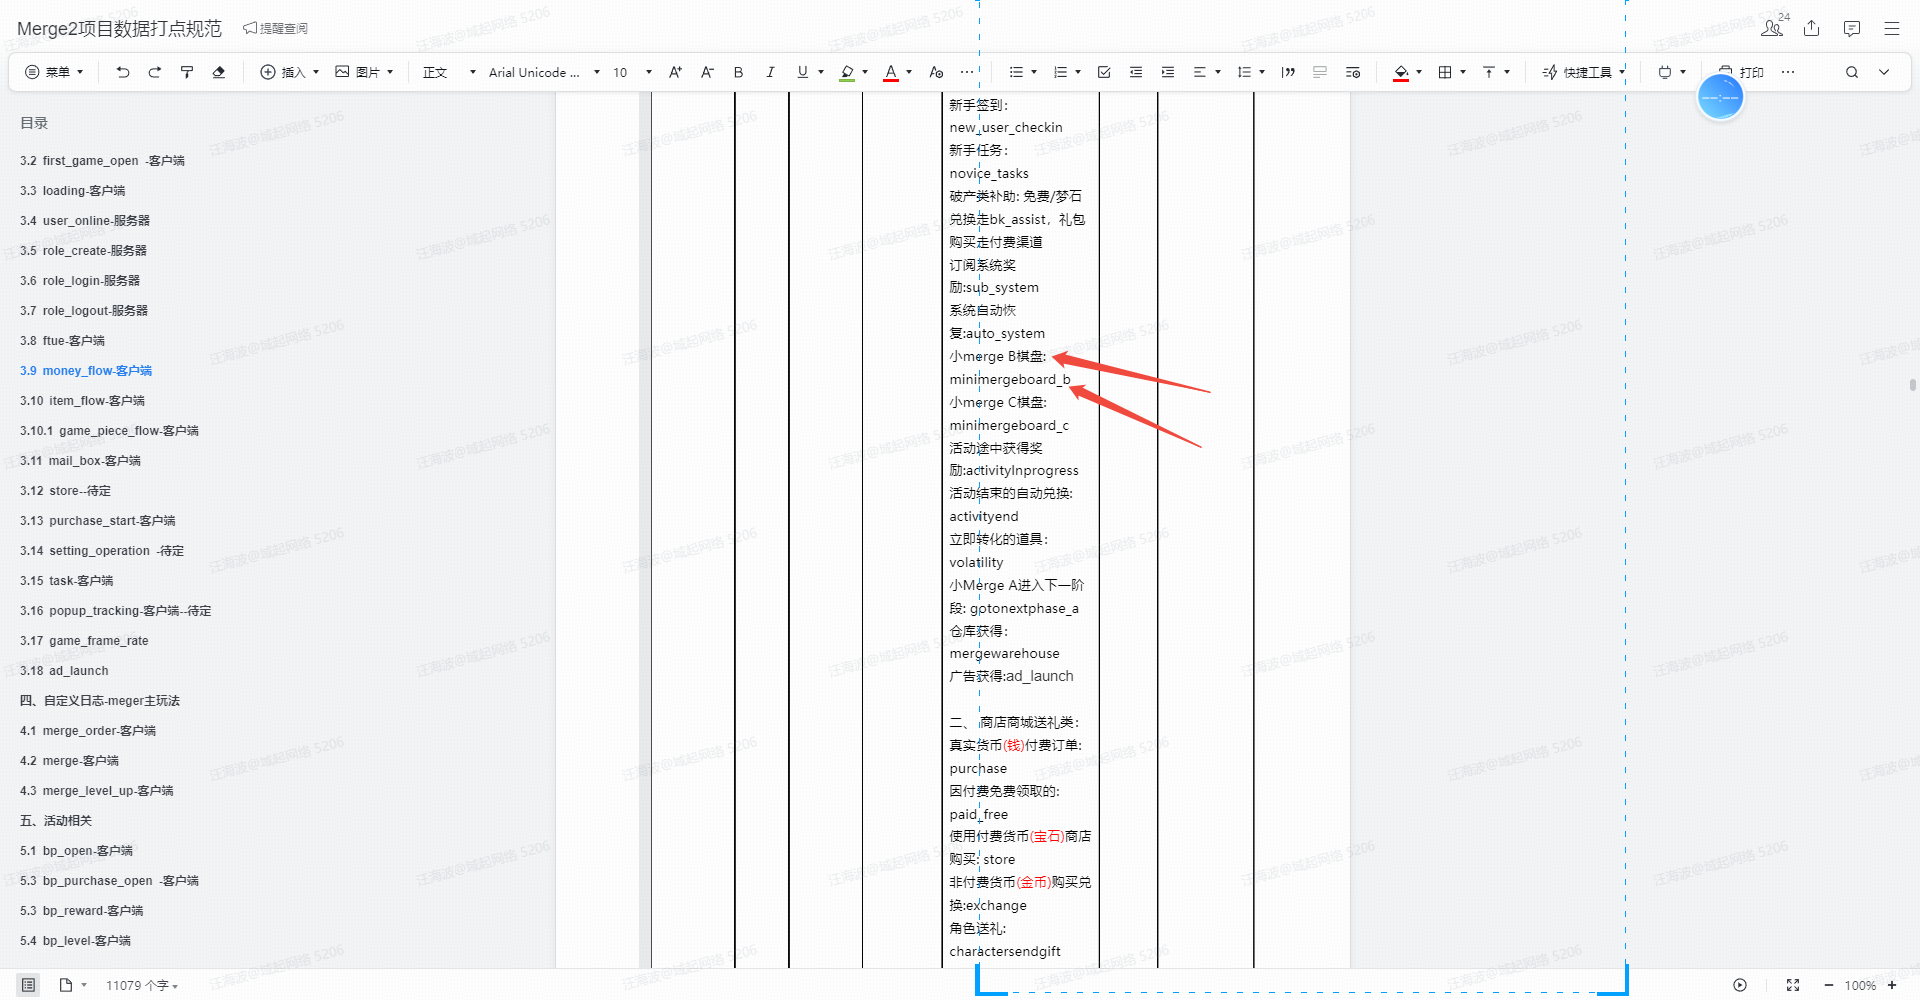Screen dimensions: 1920x1000
Task: Apply italic formatting
Action: click(771, 72)
